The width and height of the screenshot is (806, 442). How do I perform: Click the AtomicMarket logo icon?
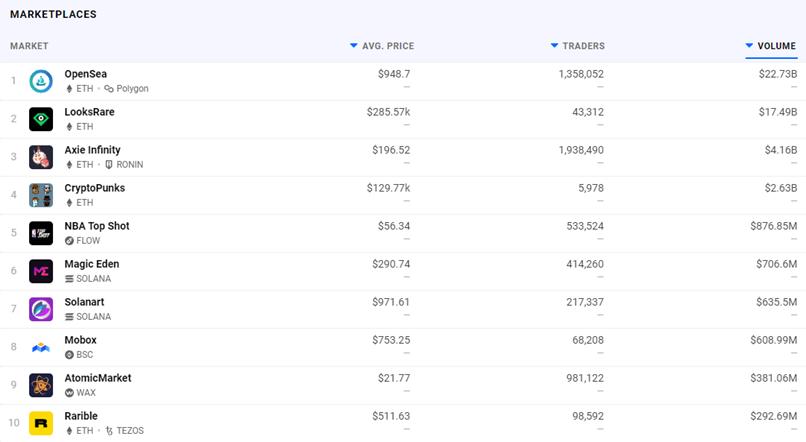pyautogui.click(x=41, y=385)
